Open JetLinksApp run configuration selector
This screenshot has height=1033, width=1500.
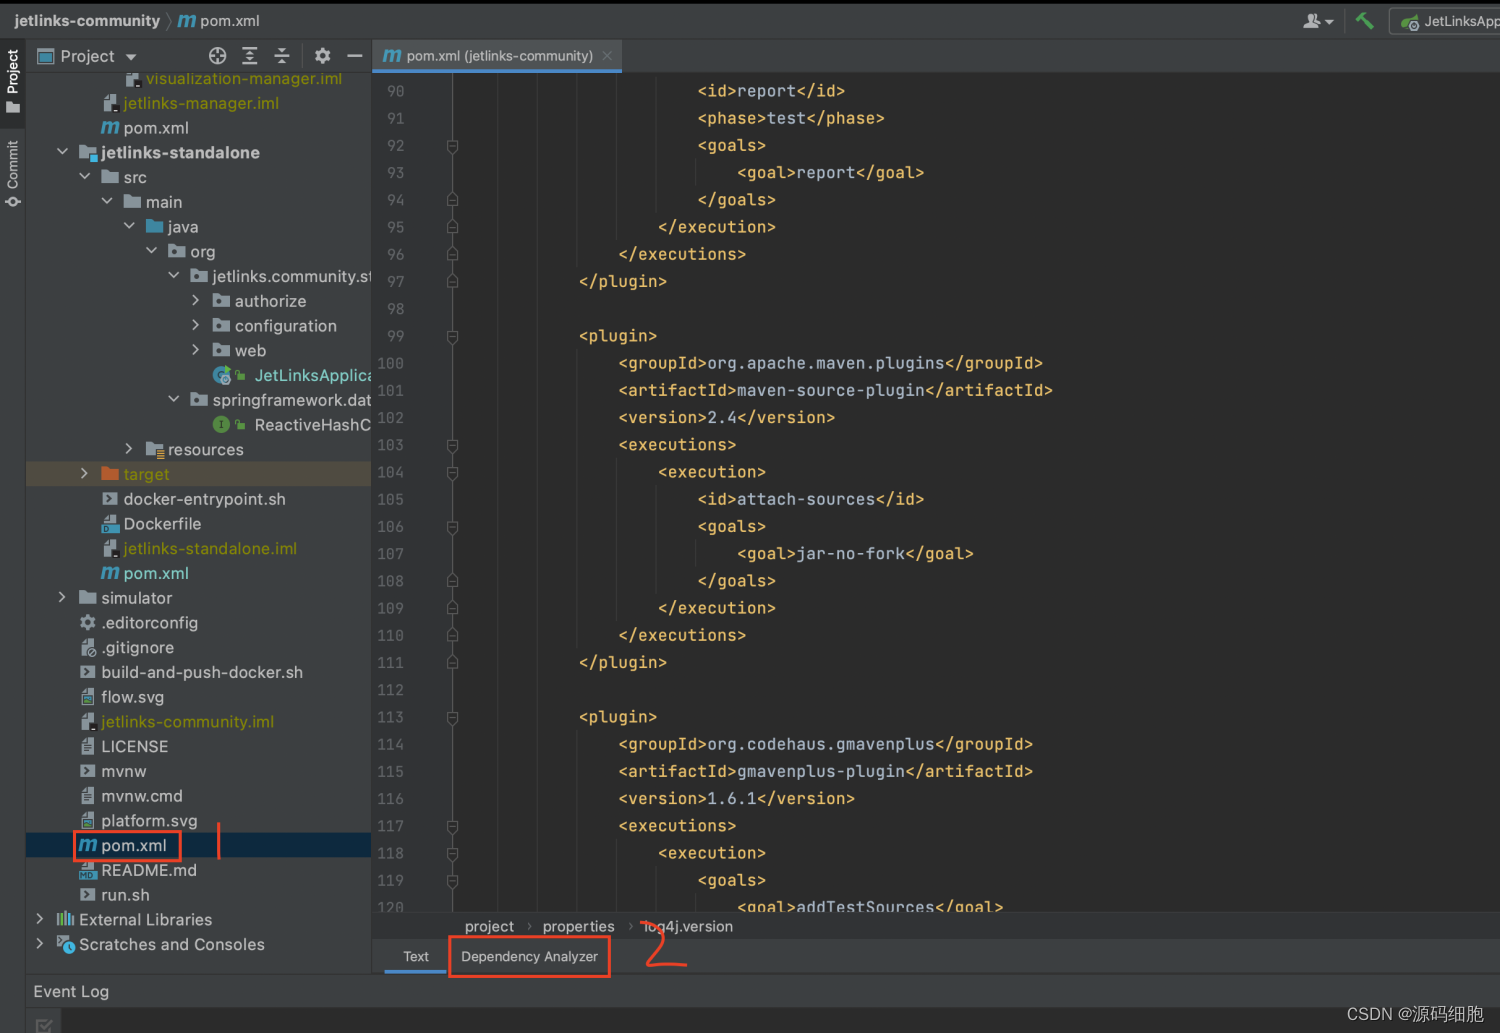tap(1448, 21)
